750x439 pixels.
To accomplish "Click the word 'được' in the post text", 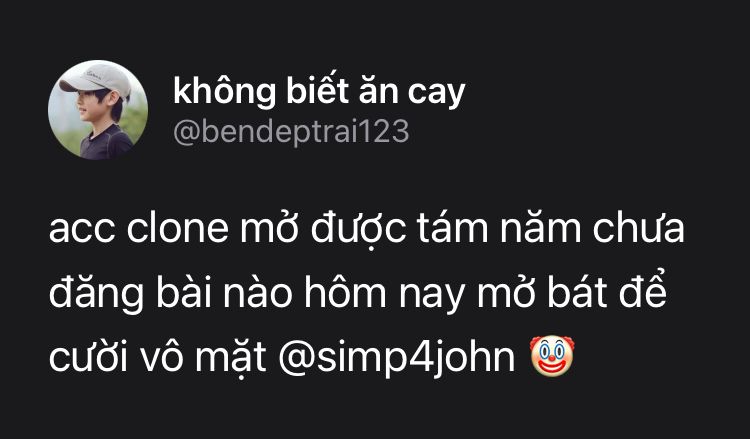I will [358, 230].
